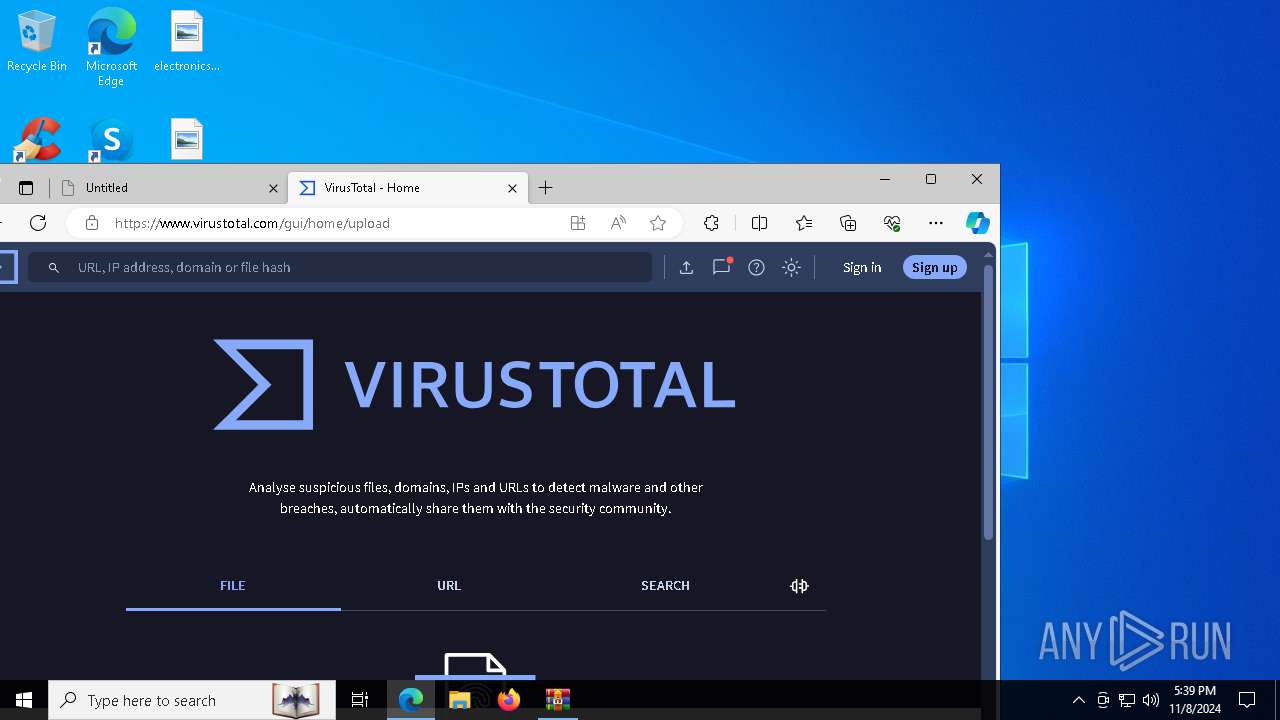Open the Action Center notifications
Screen dimensions: 1280x720
[x=1247, y=700]
